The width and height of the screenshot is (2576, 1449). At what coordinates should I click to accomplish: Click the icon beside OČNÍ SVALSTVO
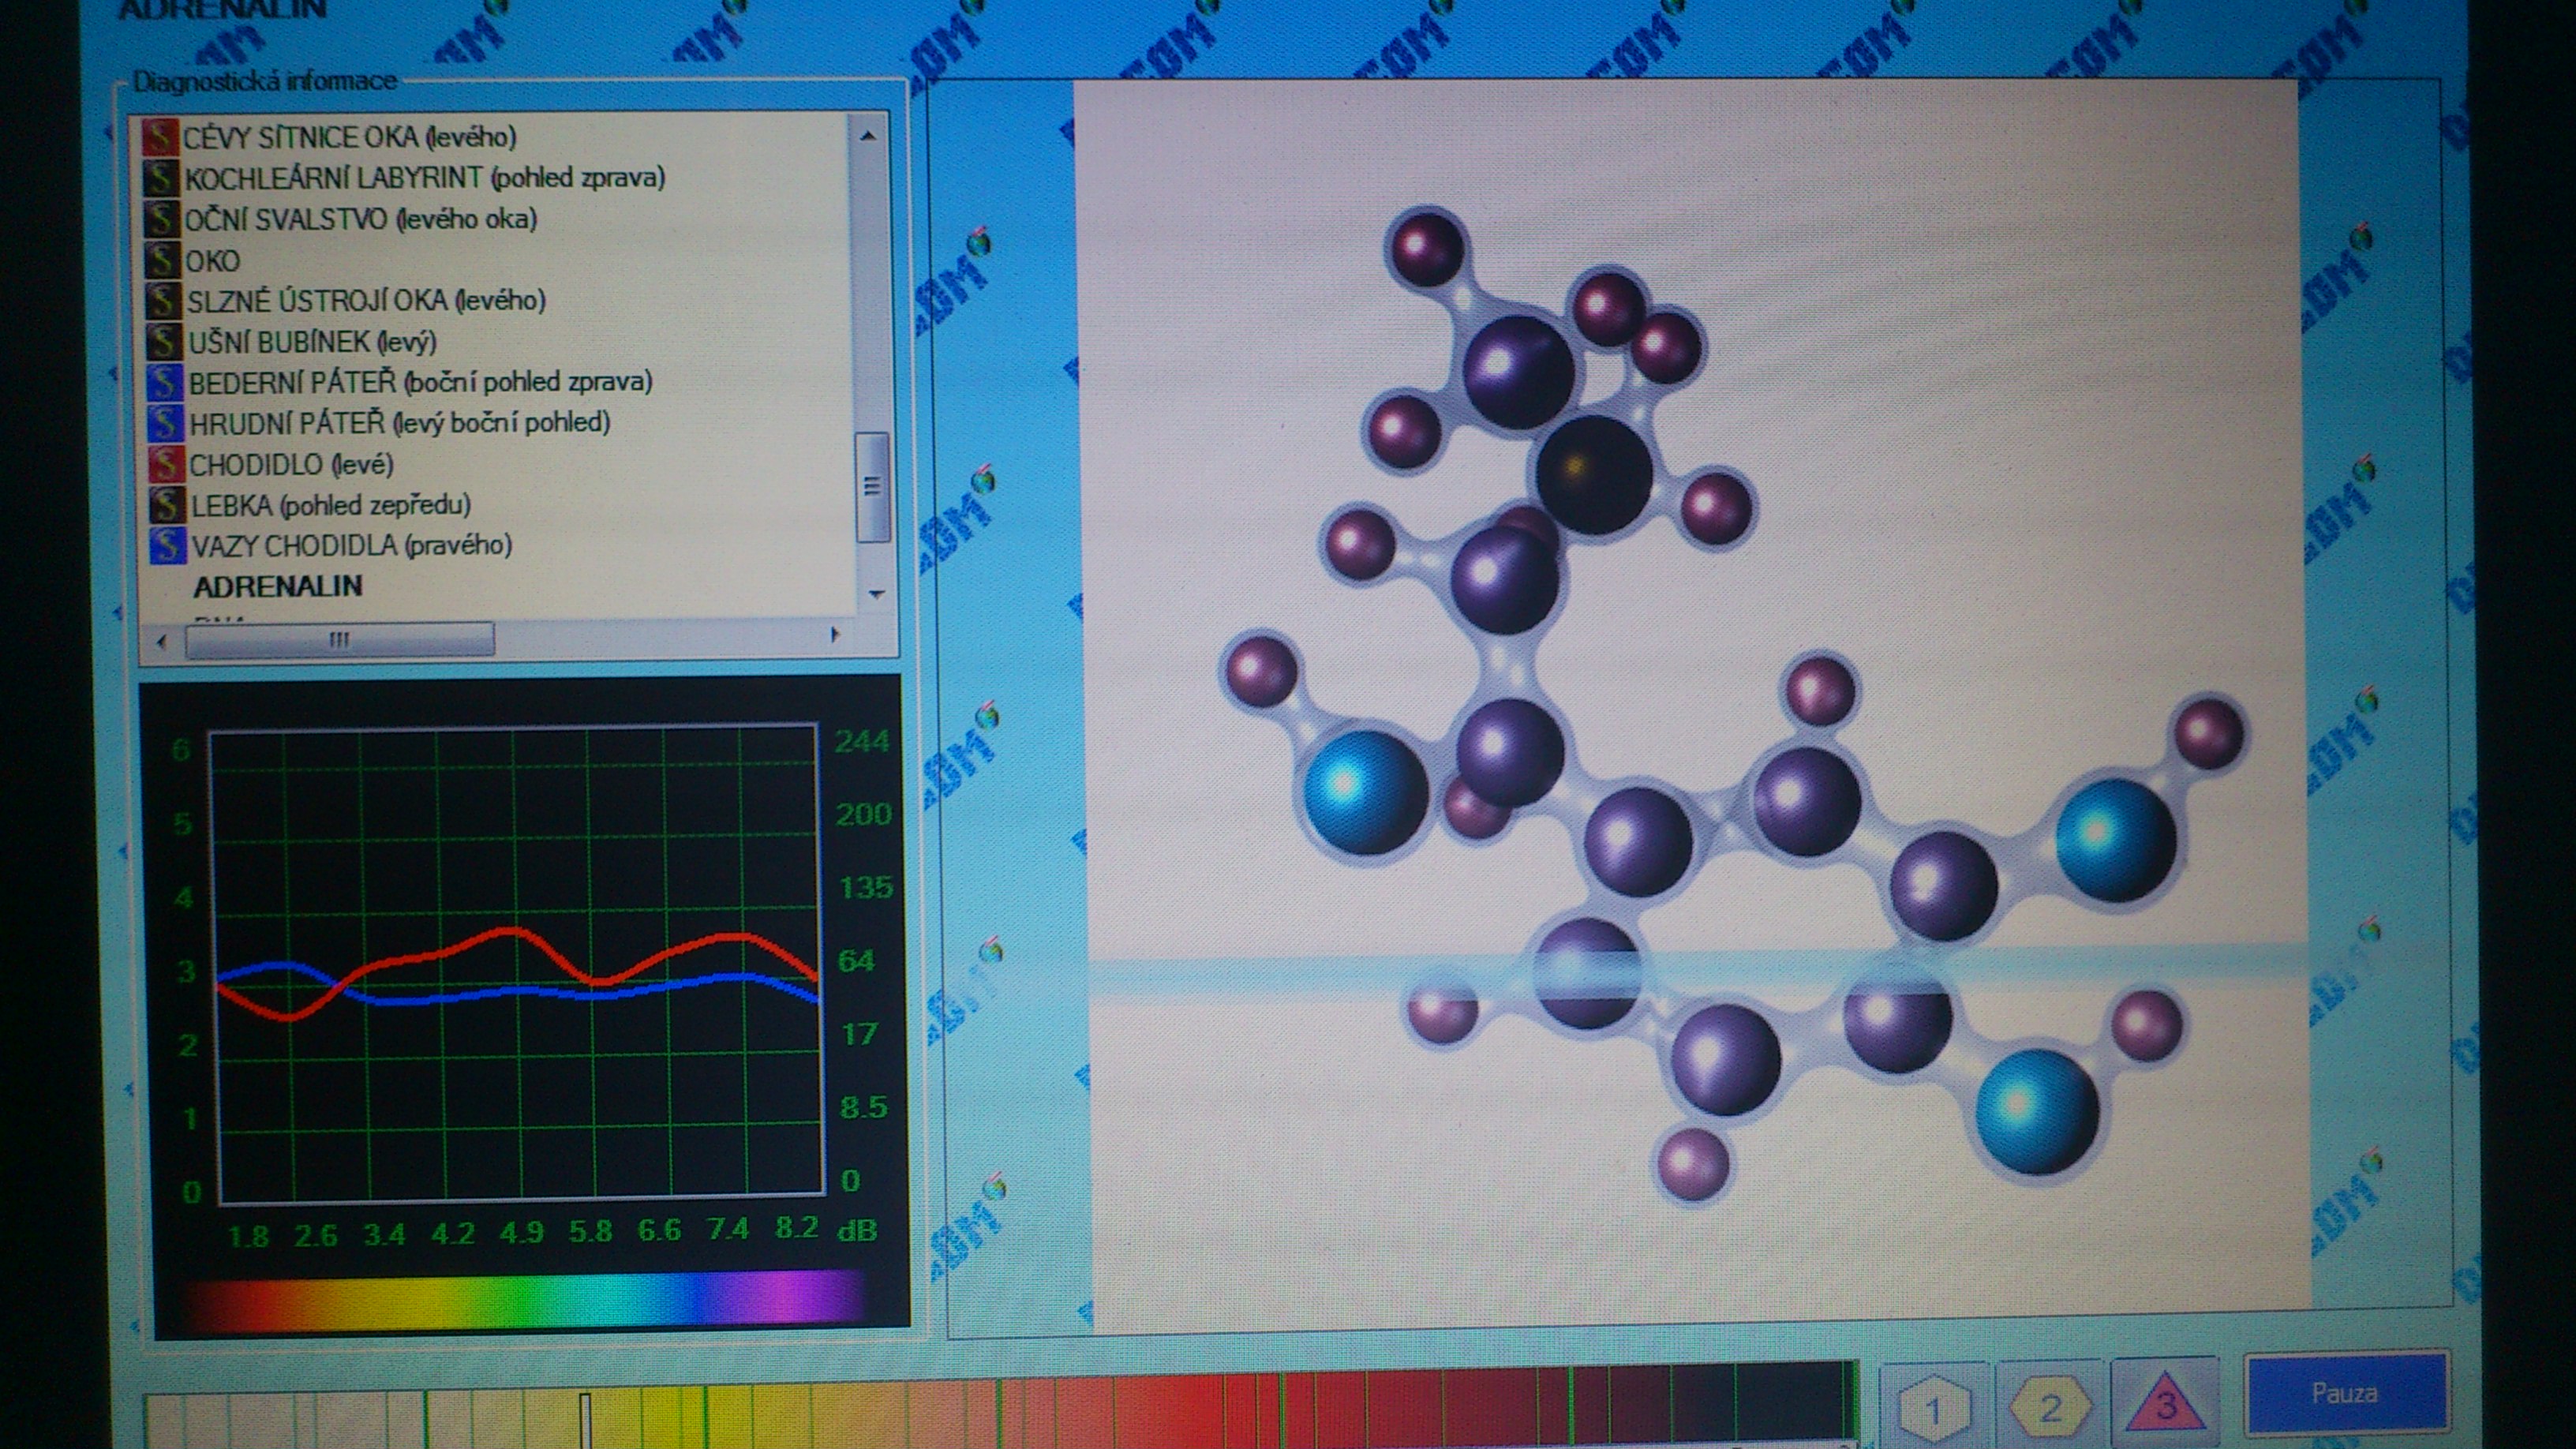(x=160, y=219)
